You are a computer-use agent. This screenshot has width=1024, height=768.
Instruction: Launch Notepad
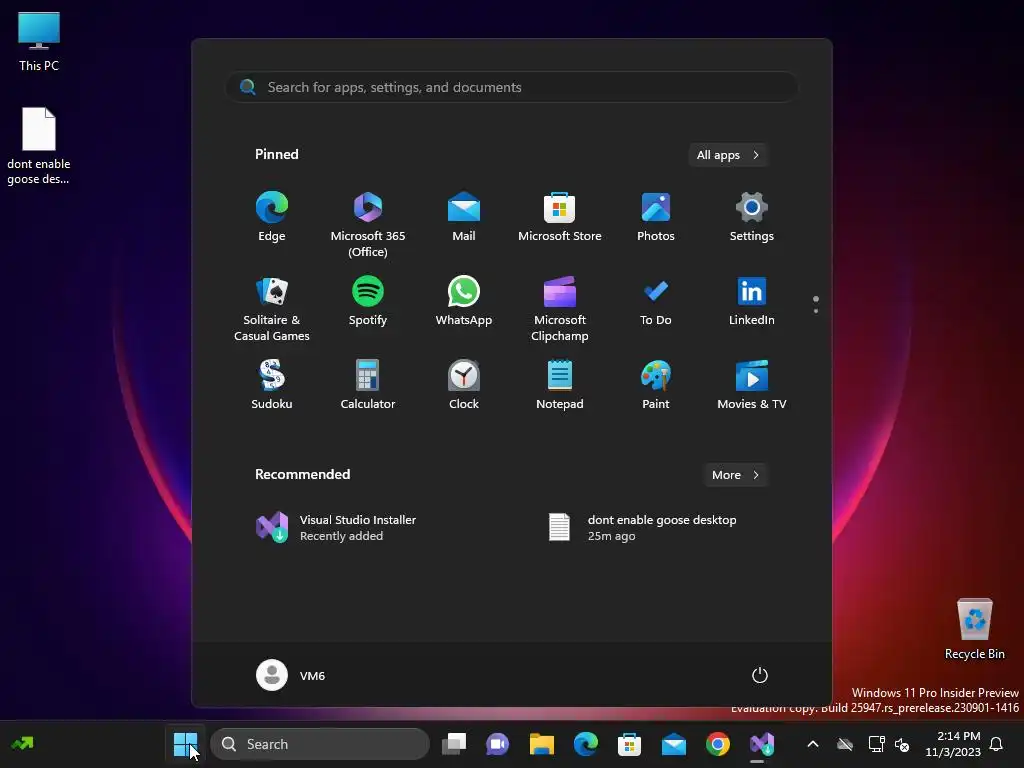tap(560, 385)
